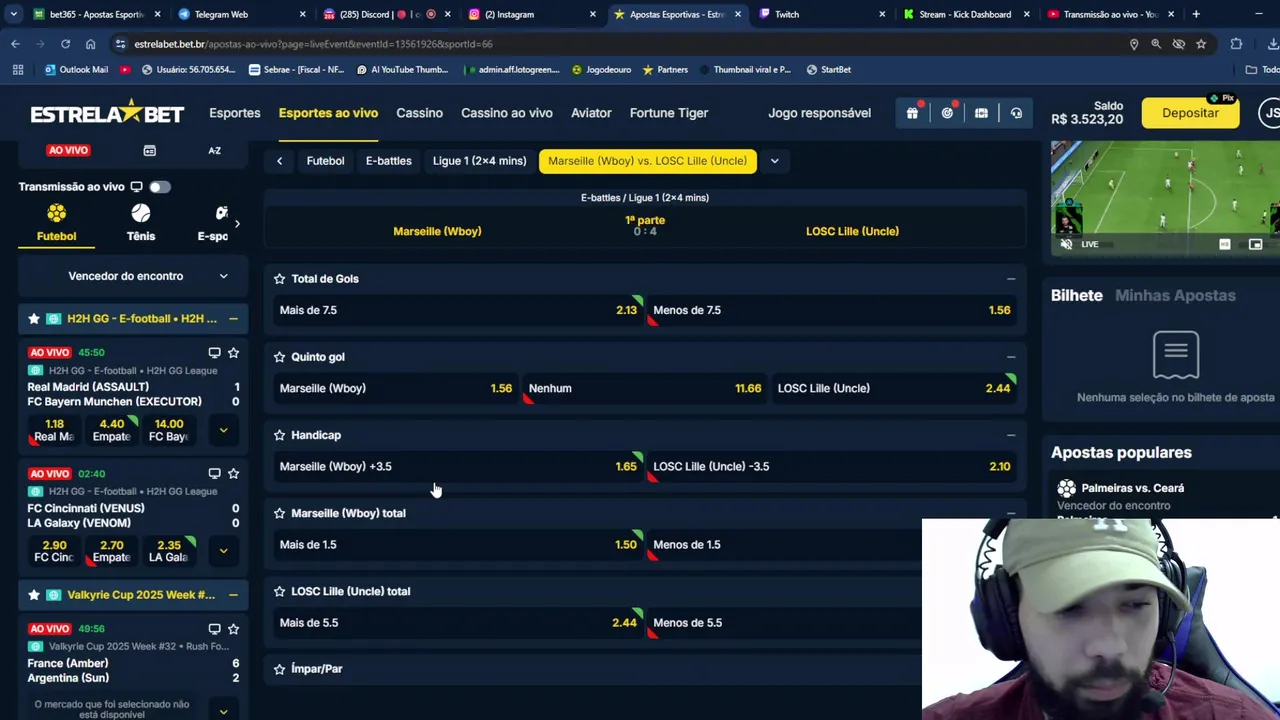The image size is (1280, 720).
Task: Open Palmeiras vs. Ceará popular bet
Action: tap(1132, 488)
